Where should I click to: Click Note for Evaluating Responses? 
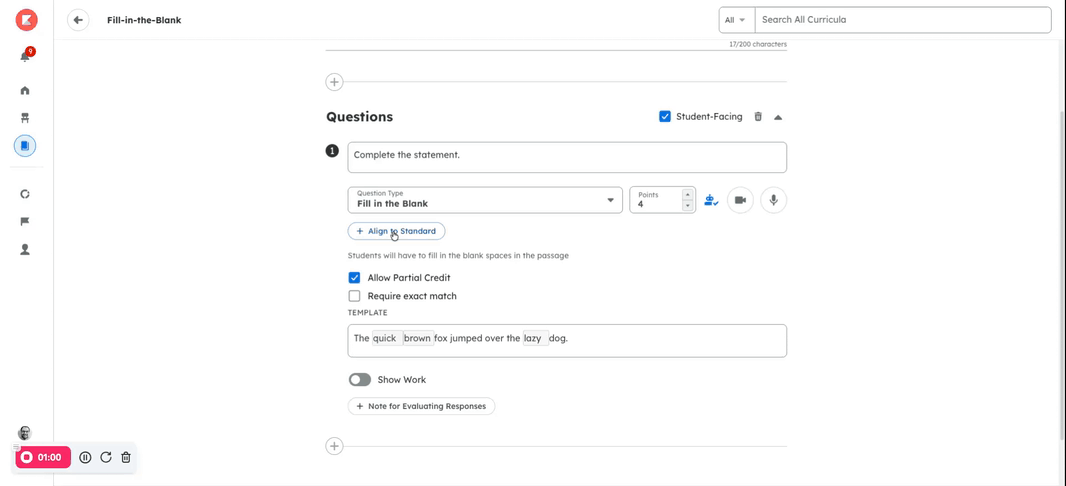point(422,406)
